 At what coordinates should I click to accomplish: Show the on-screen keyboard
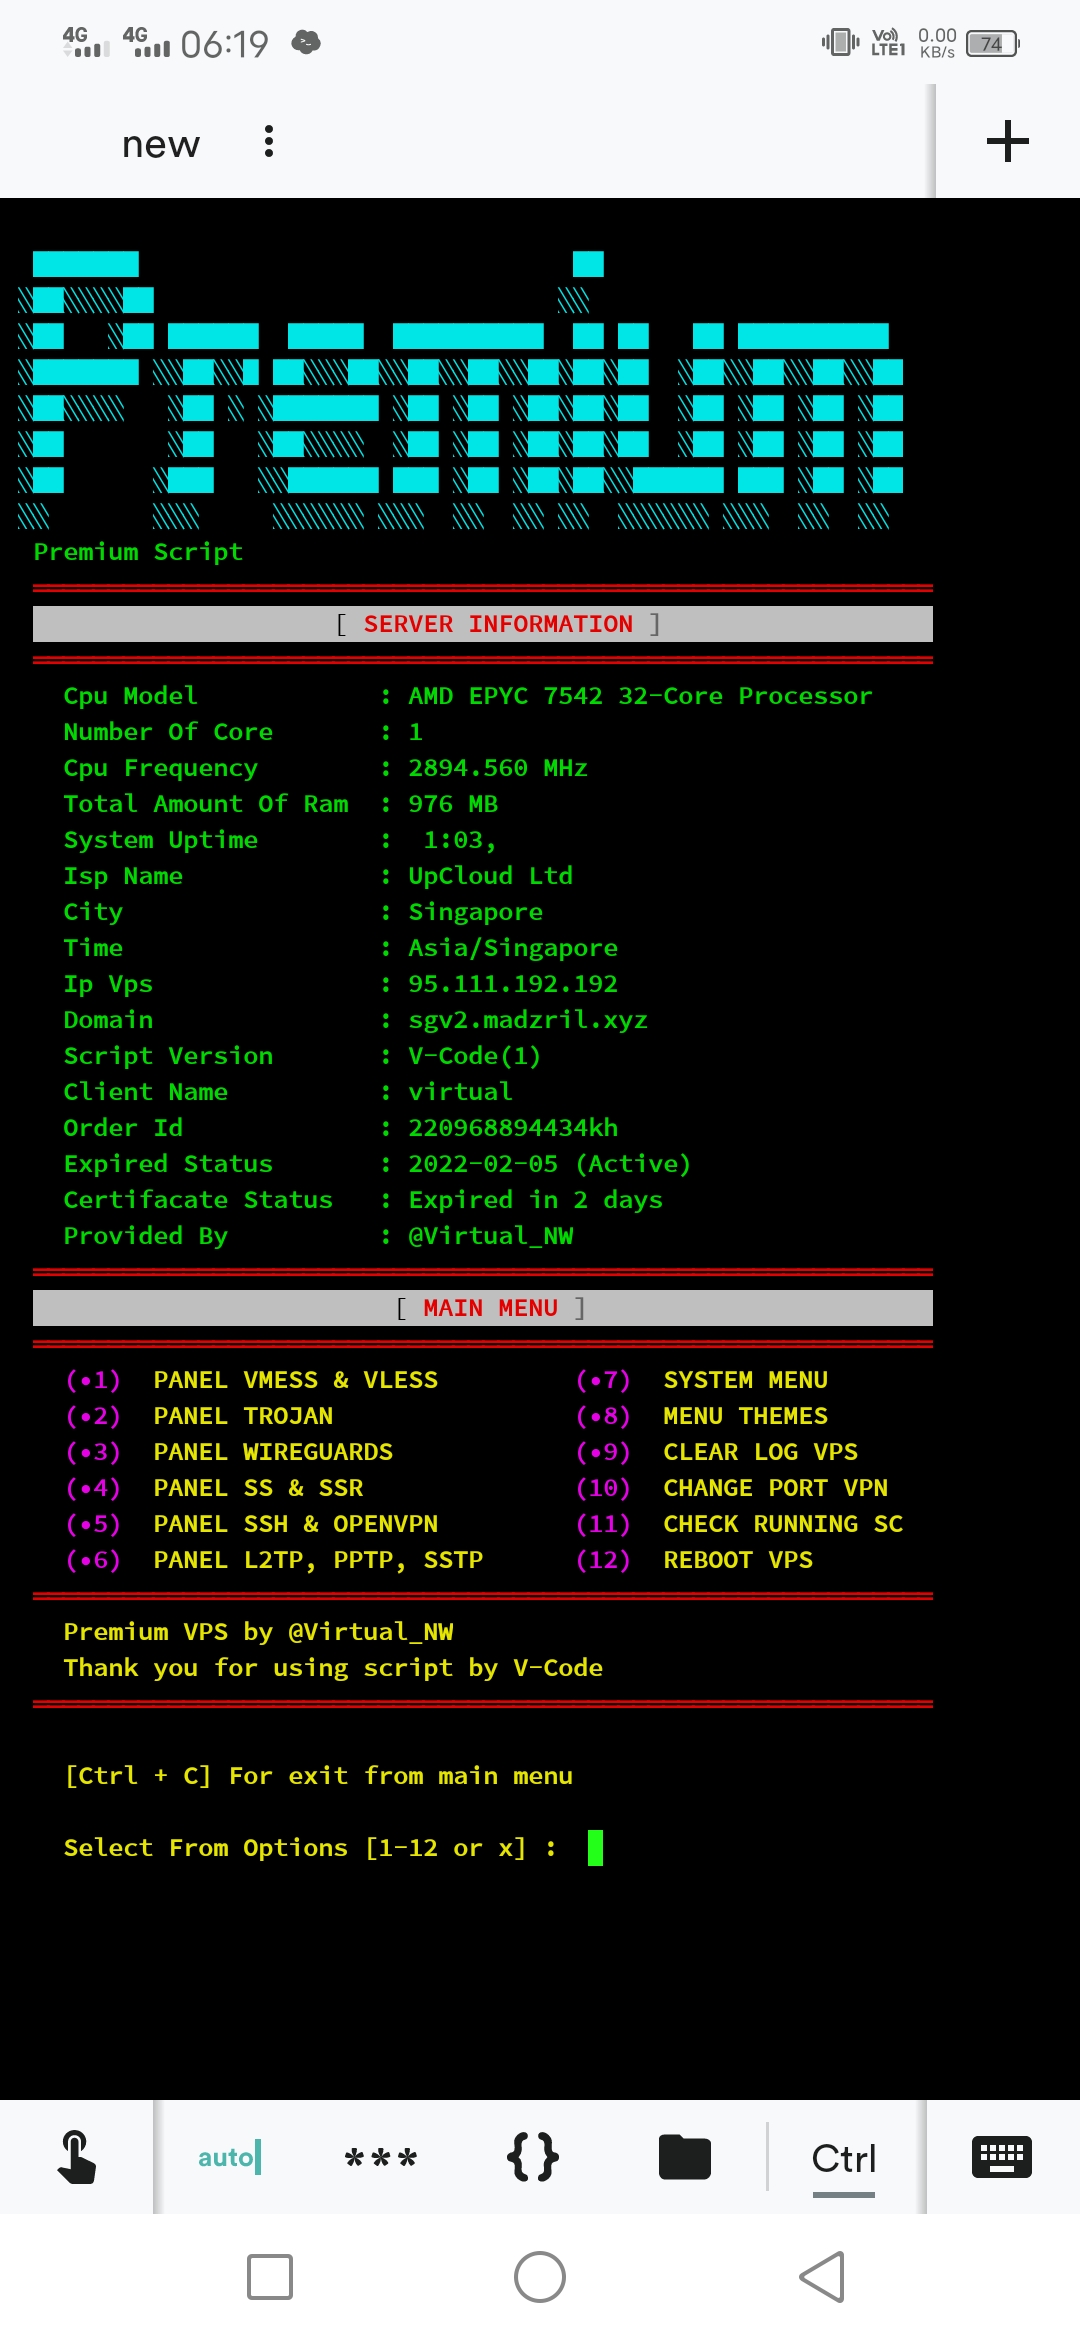point(1002,2156)
